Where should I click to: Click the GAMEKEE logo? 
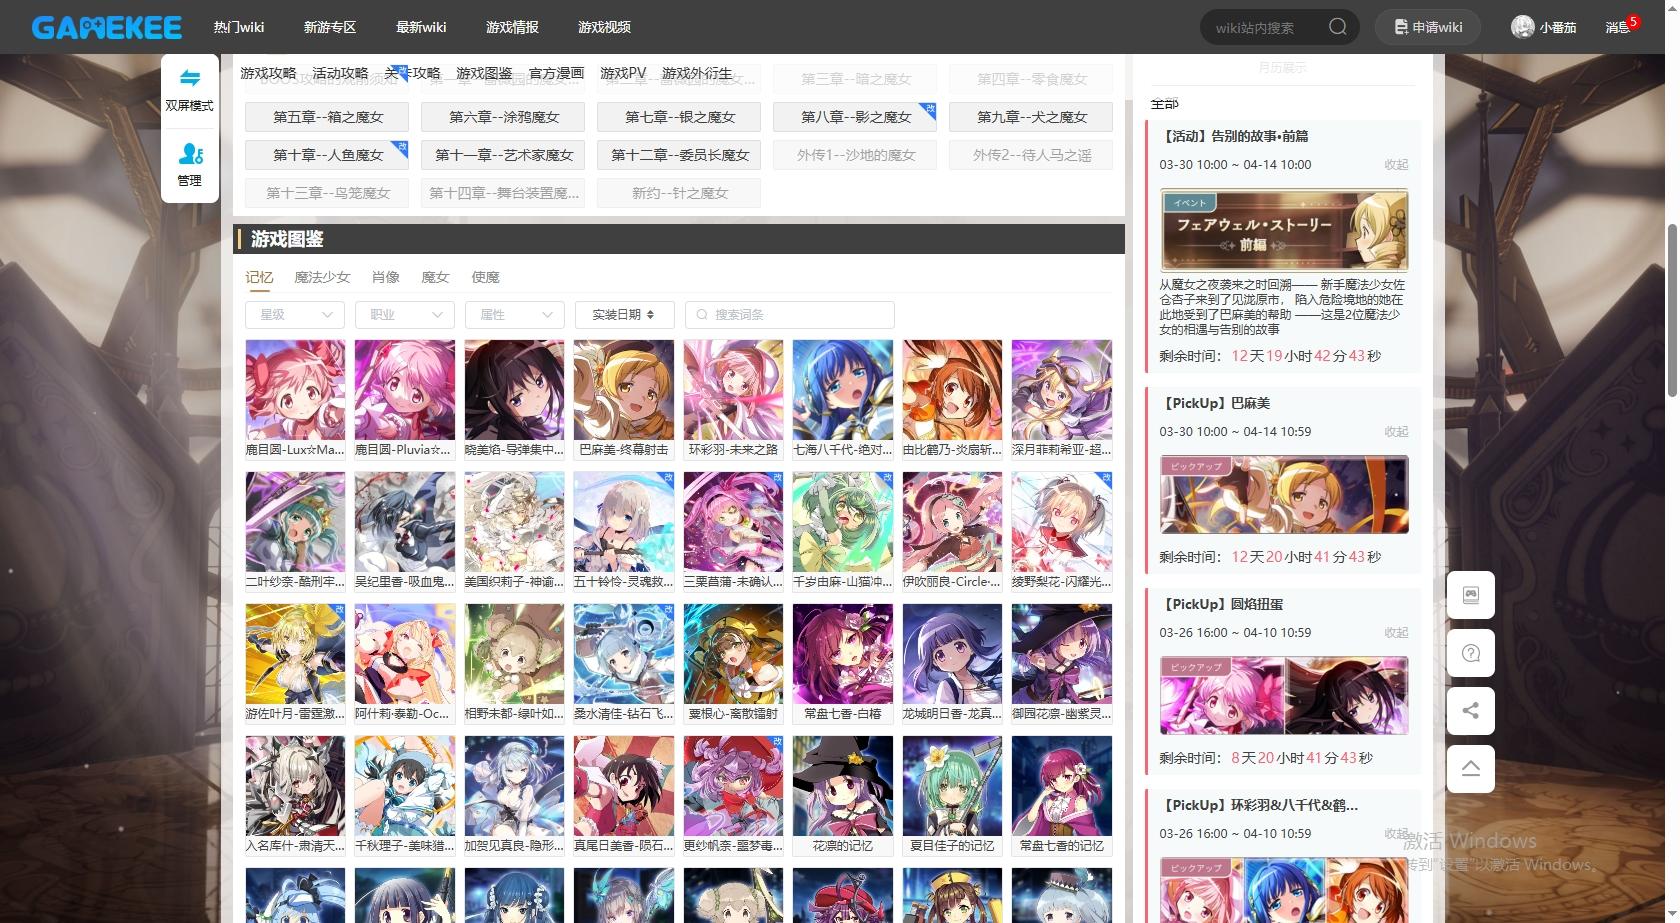pos(106,27)
